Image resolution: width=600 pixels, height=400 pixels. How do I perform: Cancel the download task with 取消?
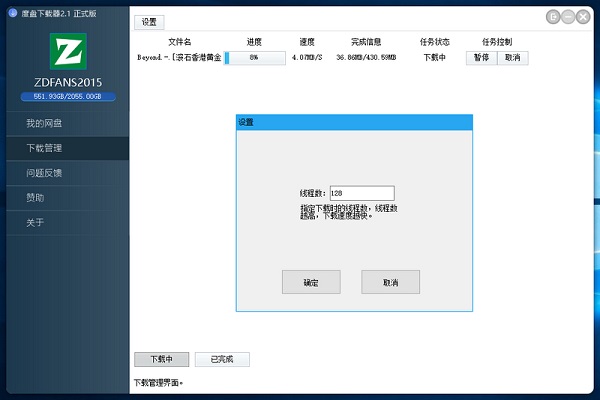(512, 58)
